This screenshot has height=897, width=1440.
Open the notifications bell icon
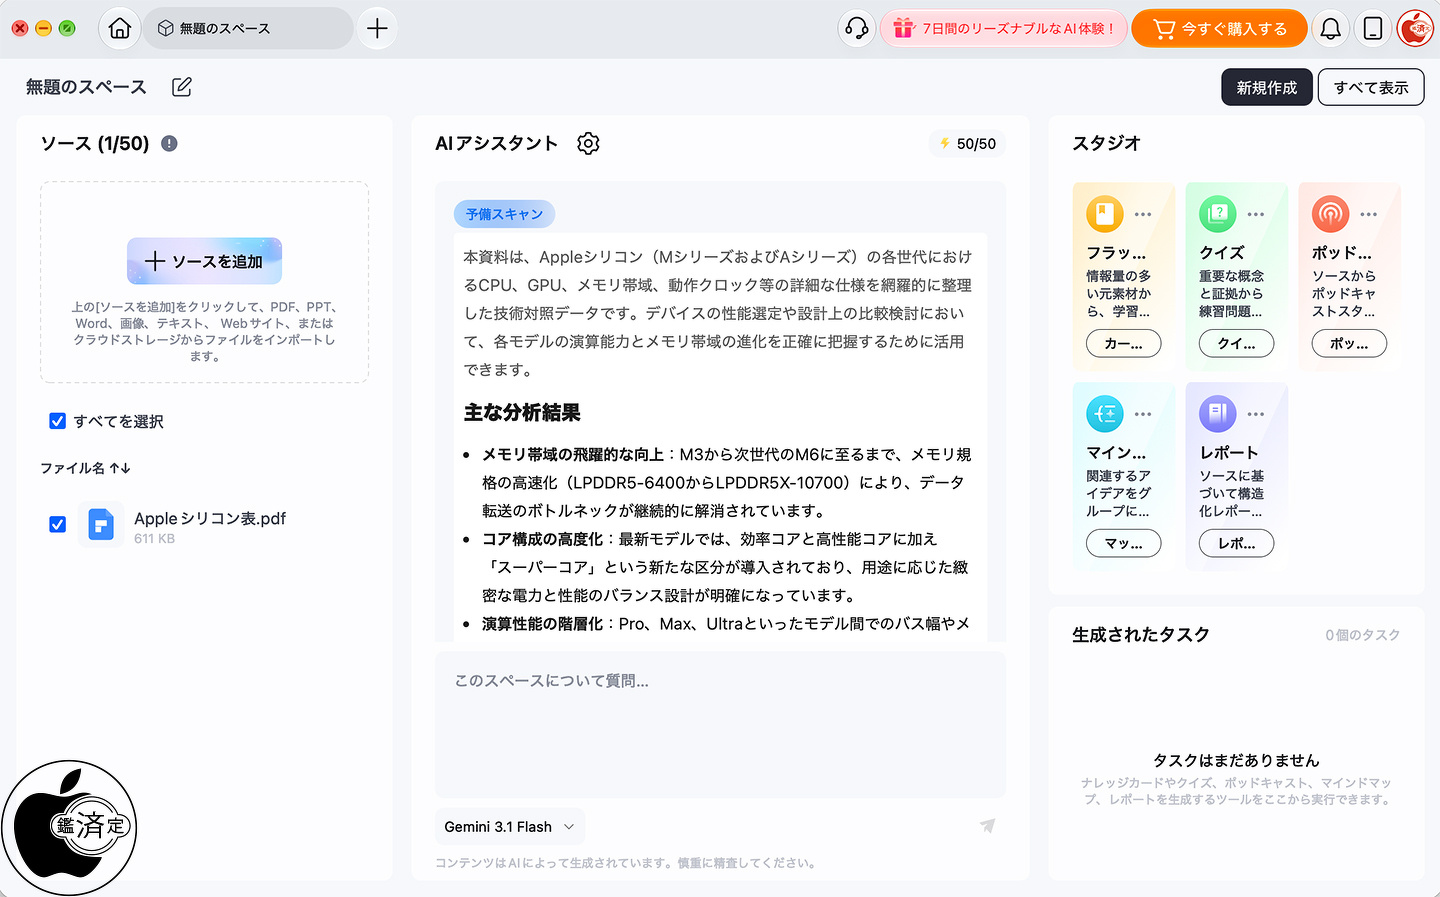(1330, 28)
